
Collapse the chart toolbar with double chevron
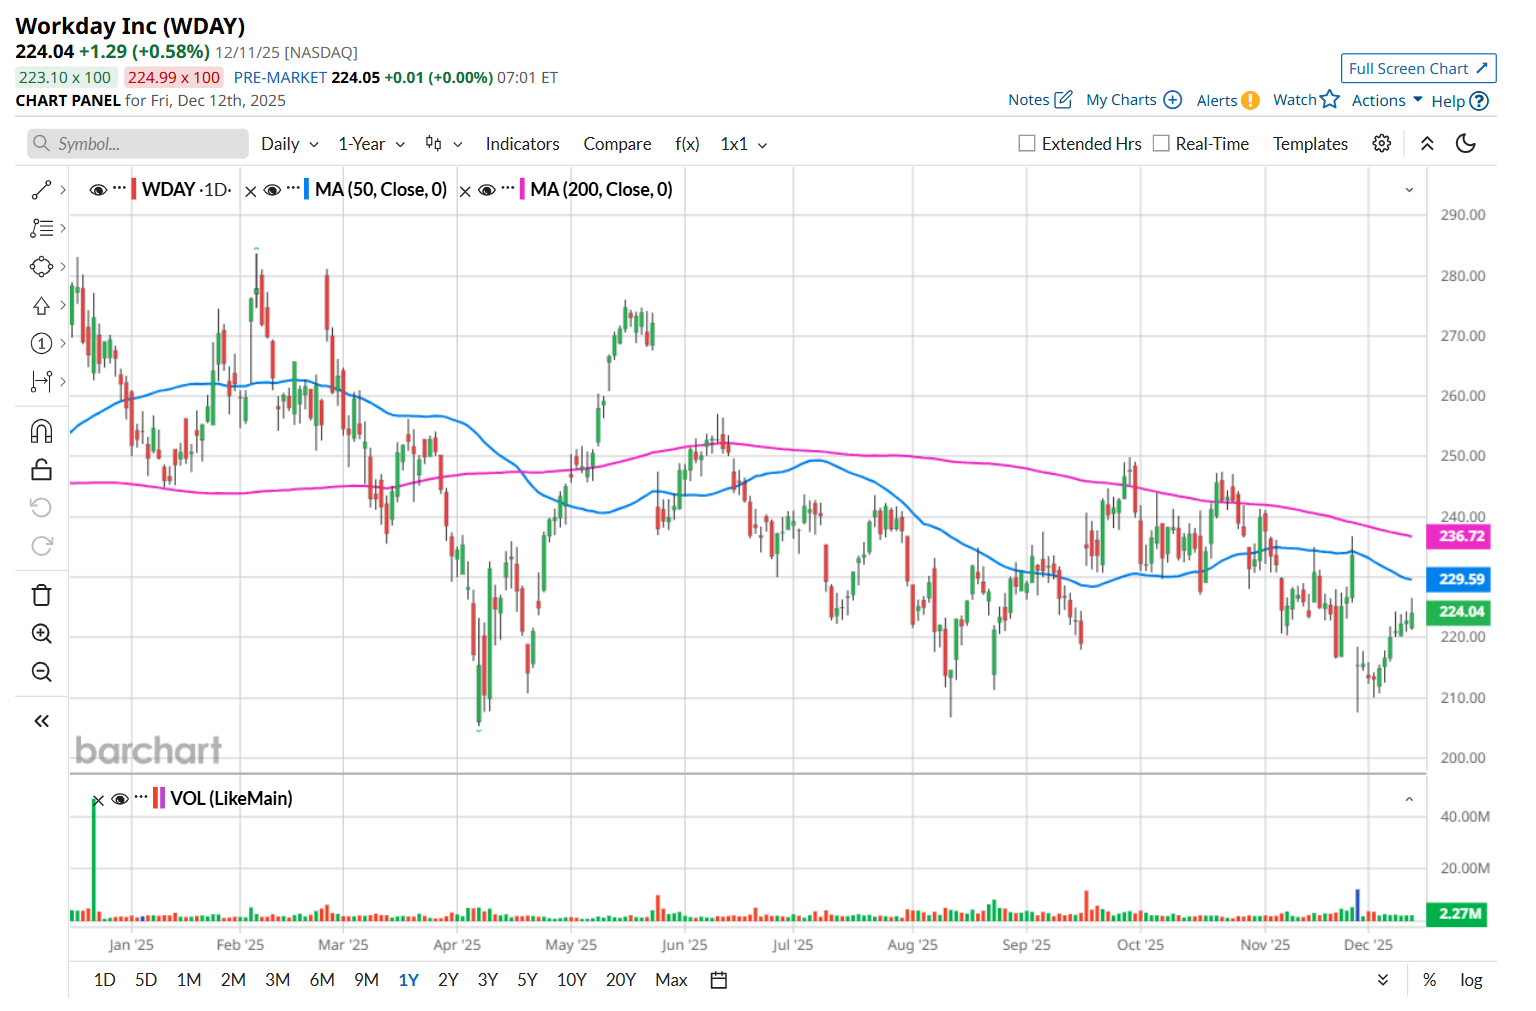click(1427, 144)
